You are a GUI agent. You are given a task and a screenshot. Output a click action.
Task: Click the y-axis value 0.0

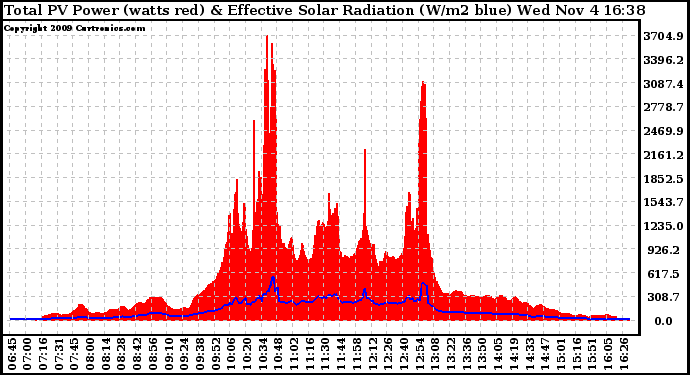[x=664, y=321]
